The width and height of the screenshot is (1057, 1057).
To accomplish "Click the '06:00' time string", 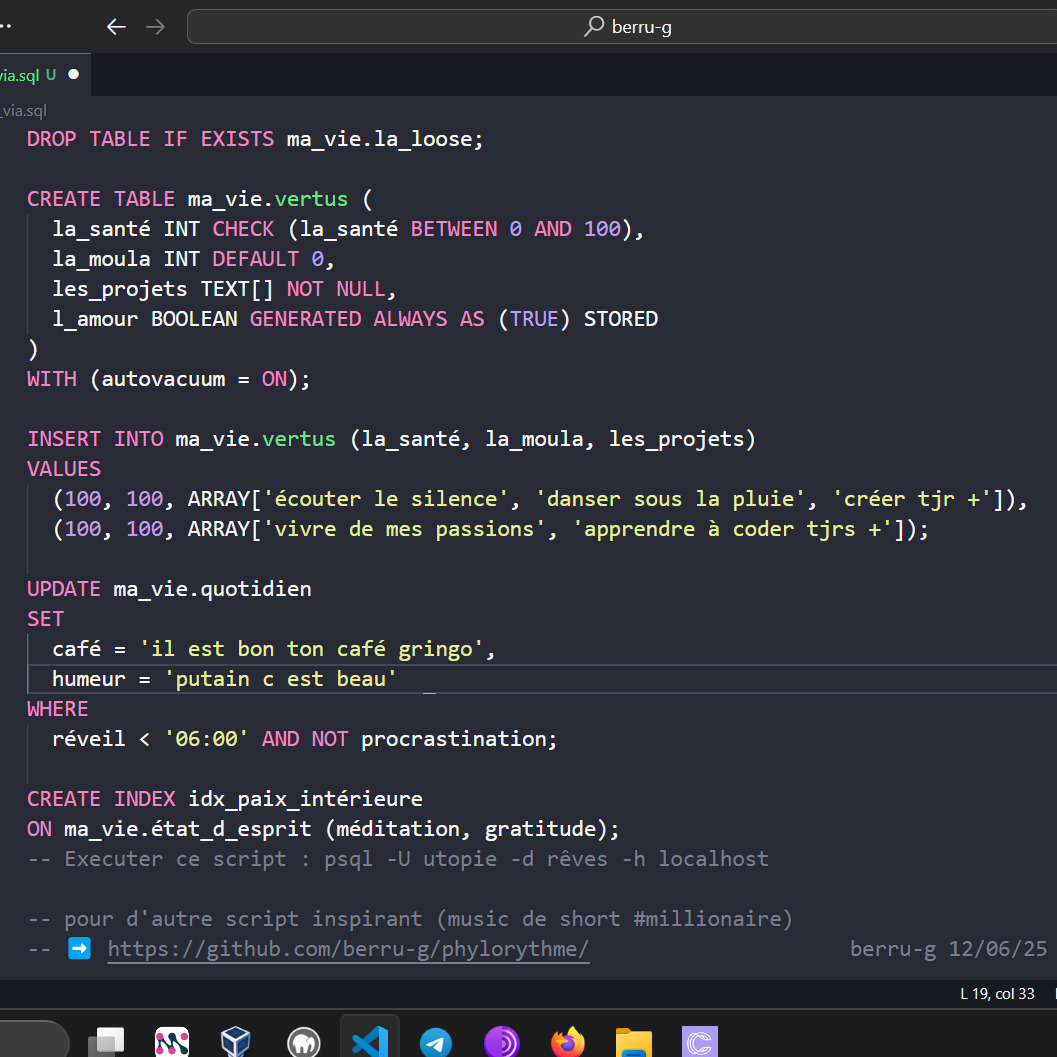I will (x=206, y=739).
